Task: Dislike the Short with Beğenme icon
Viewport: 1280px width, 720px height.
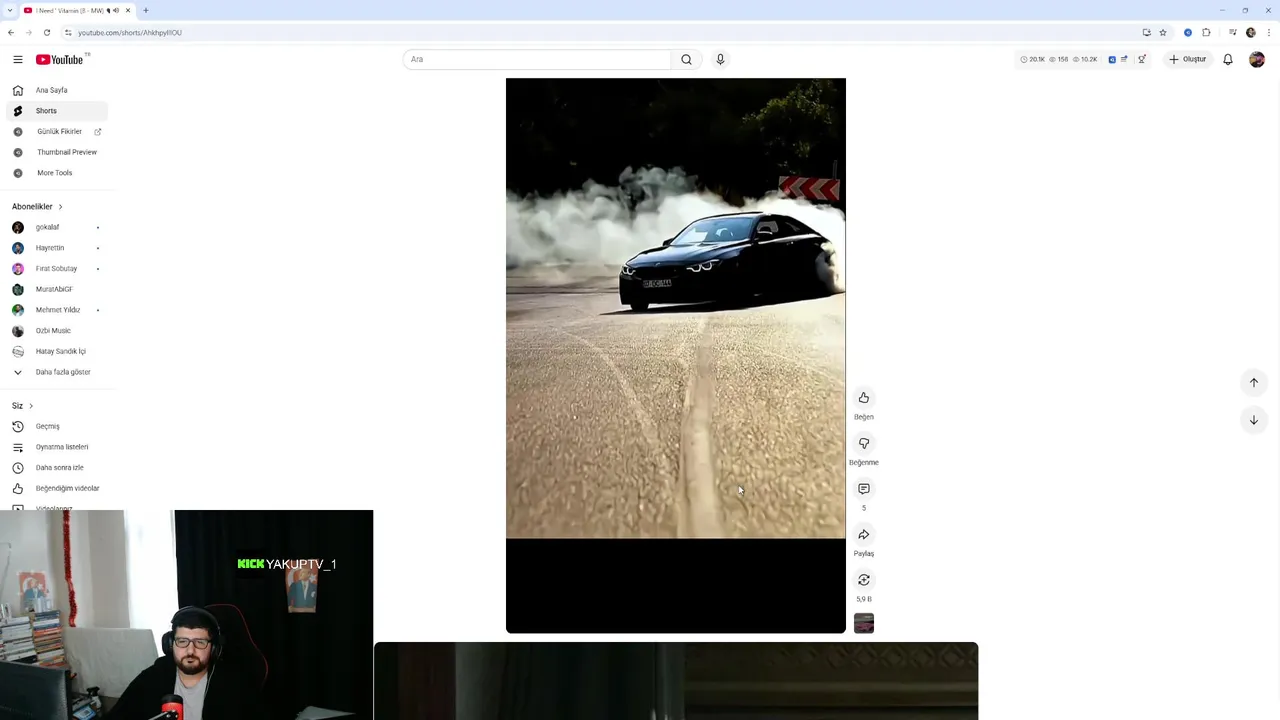Action: (x=864, y=443)
